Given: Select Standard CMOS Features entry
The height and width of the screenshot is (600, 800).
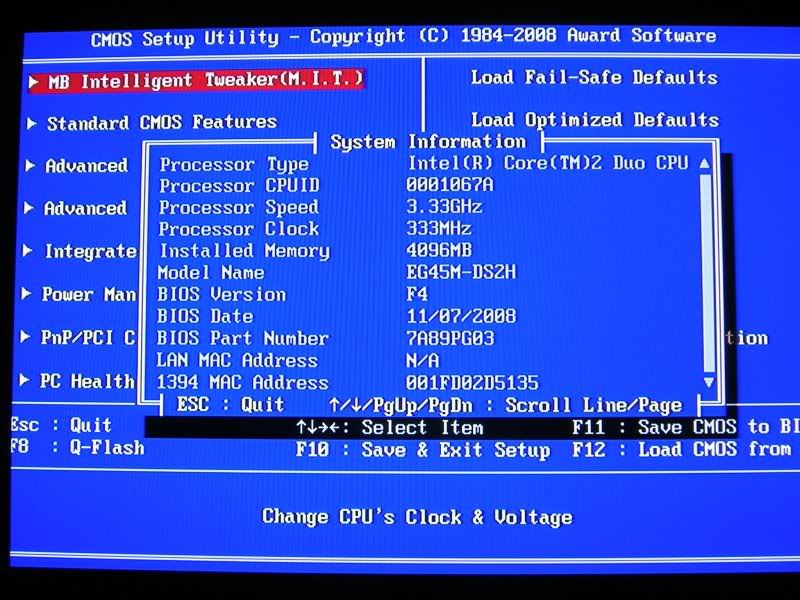Looking at the screenshot, I should [x=162, y=122].
